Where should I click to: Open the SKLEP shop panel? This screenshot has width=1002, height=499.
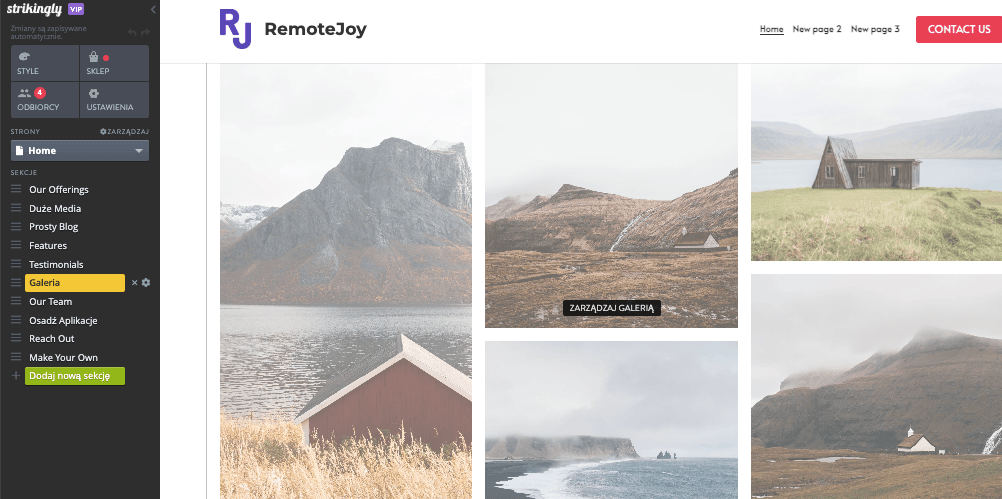pyautogui.click(x=114, y=63)
